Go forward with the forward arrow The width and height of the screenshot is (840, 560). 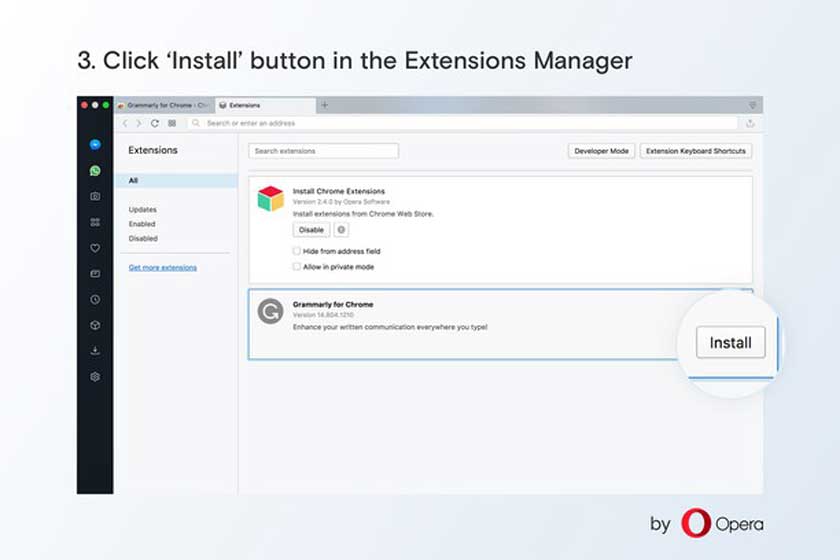139,123
